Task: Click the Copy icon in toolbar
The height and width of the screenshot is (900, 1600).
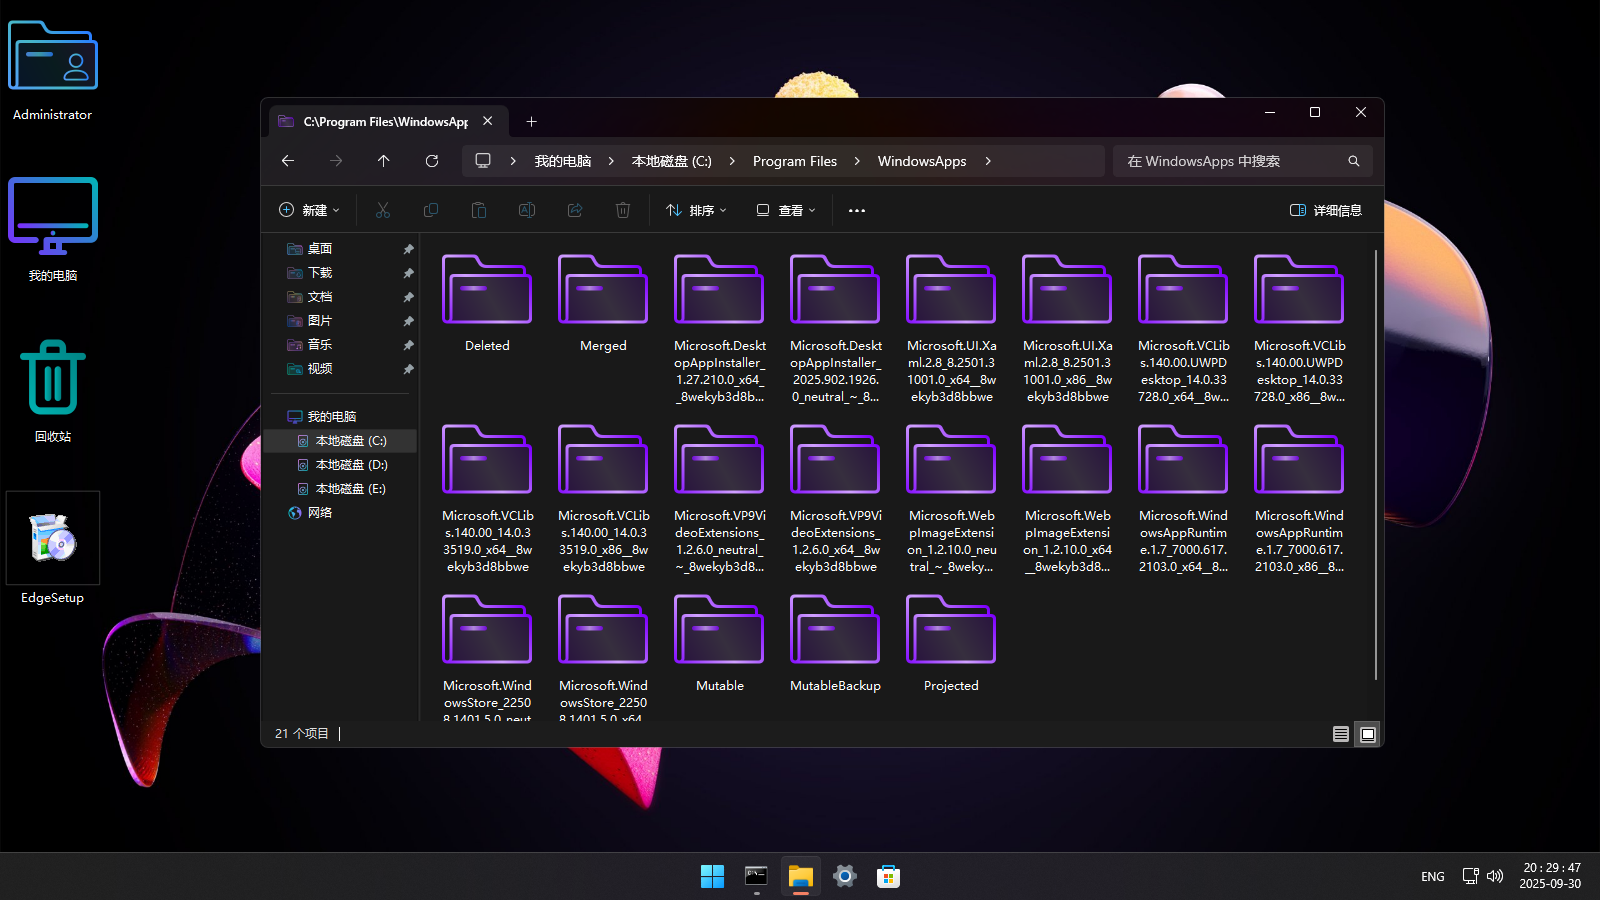Action: (431, 210)
